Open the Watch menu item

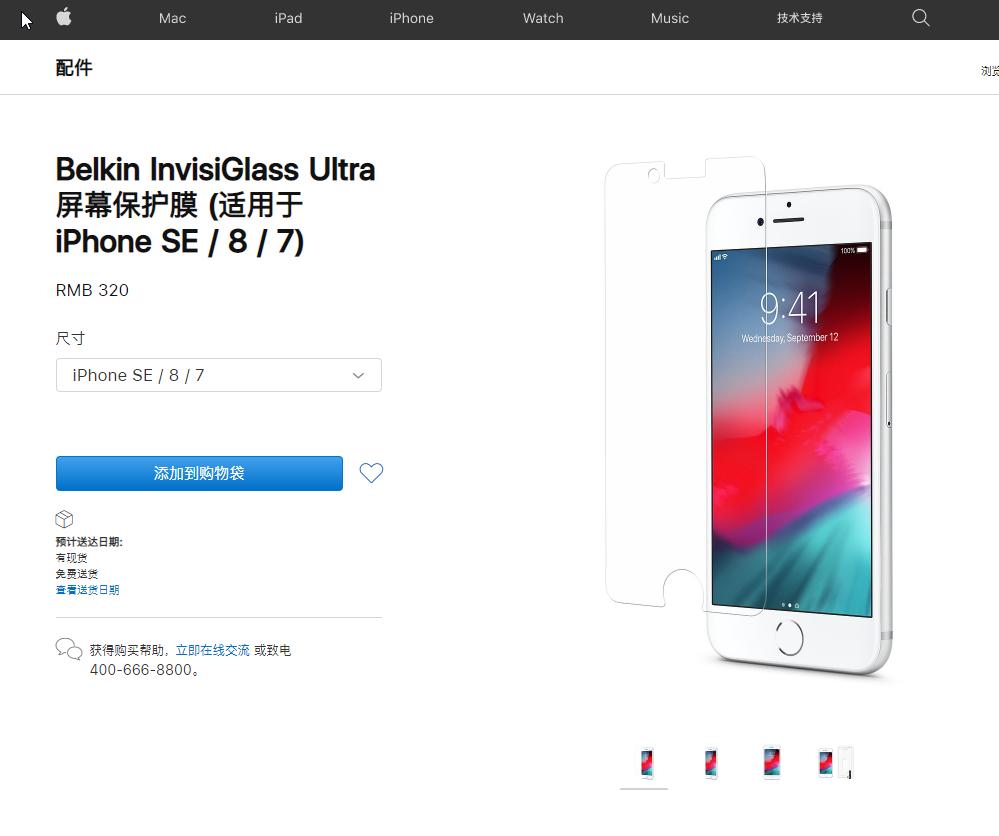[x=543, y=18]
